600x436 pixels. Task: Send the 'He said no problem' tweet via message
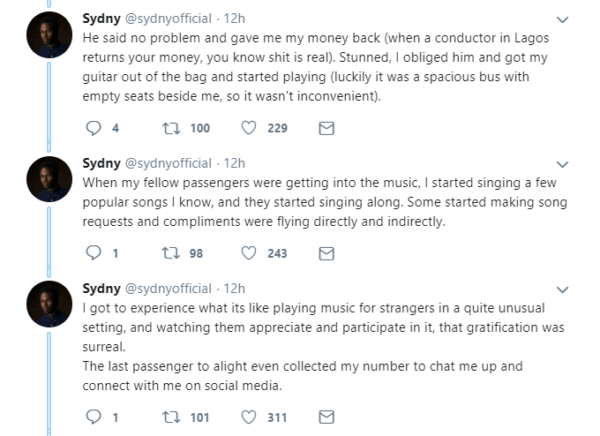pos(326,128)
